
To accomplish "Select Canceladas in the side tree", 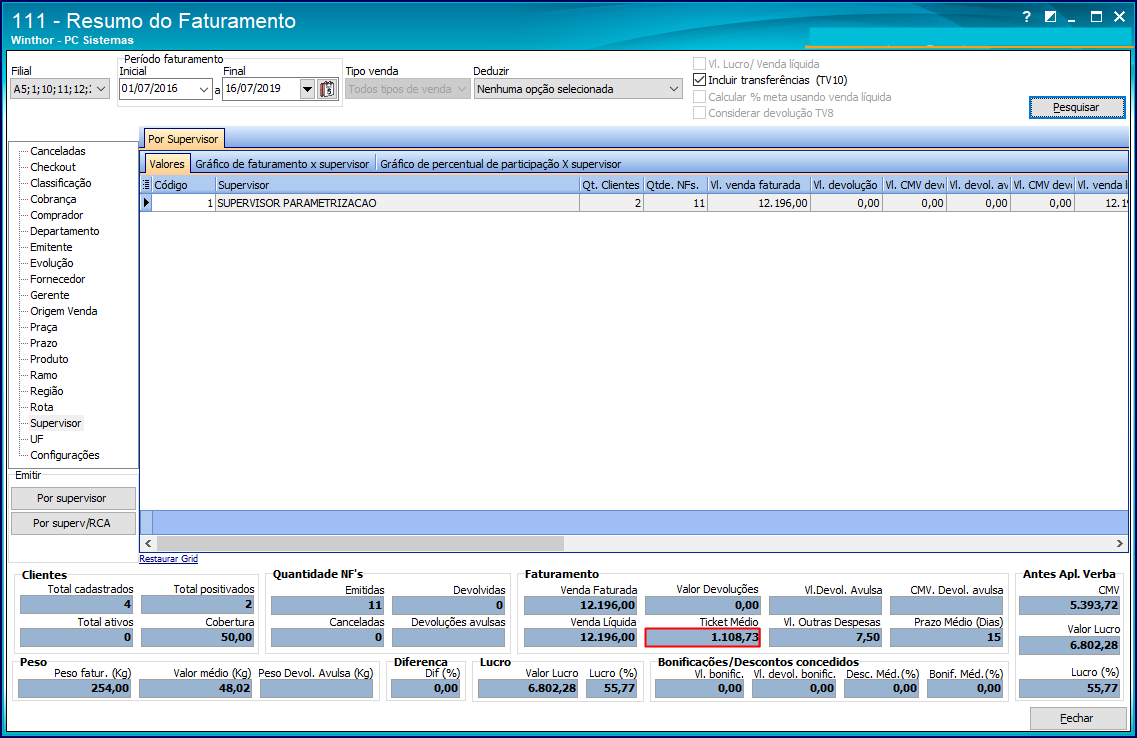I will click(x=58, y=151).
